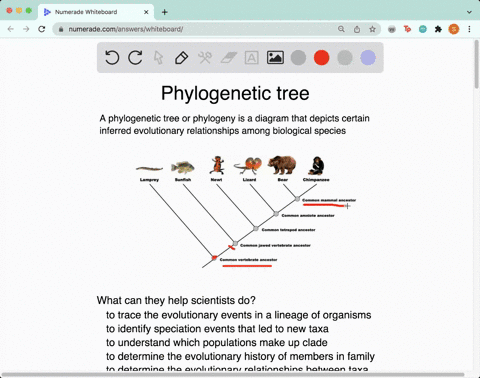Click the red Tp extension icon

[407, 29]
